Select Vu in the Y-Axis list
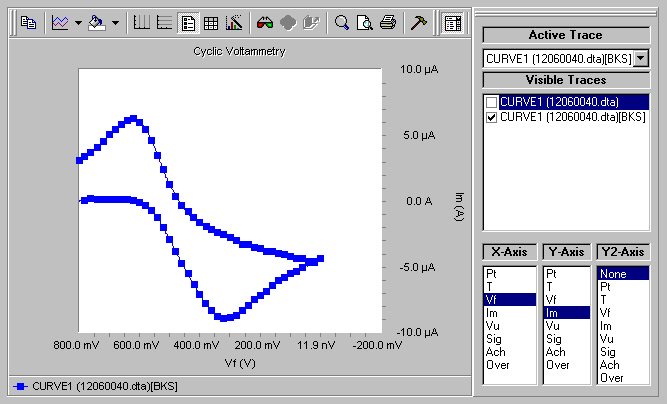 tap(567, 326)
